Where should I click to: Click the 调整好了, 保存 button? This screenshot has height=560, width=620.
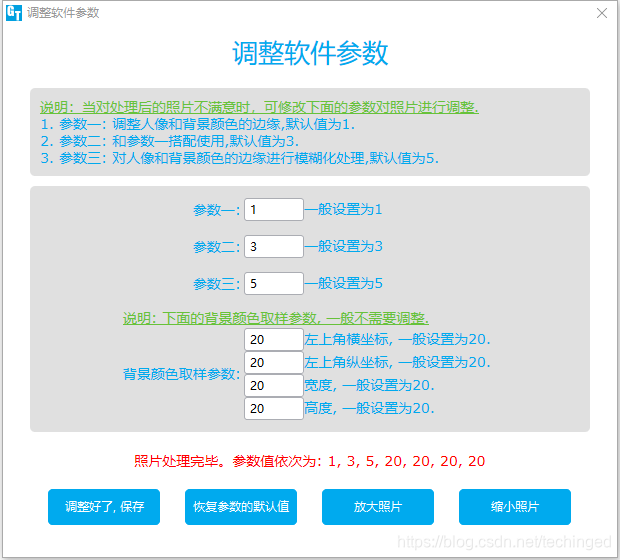[104, 507]
